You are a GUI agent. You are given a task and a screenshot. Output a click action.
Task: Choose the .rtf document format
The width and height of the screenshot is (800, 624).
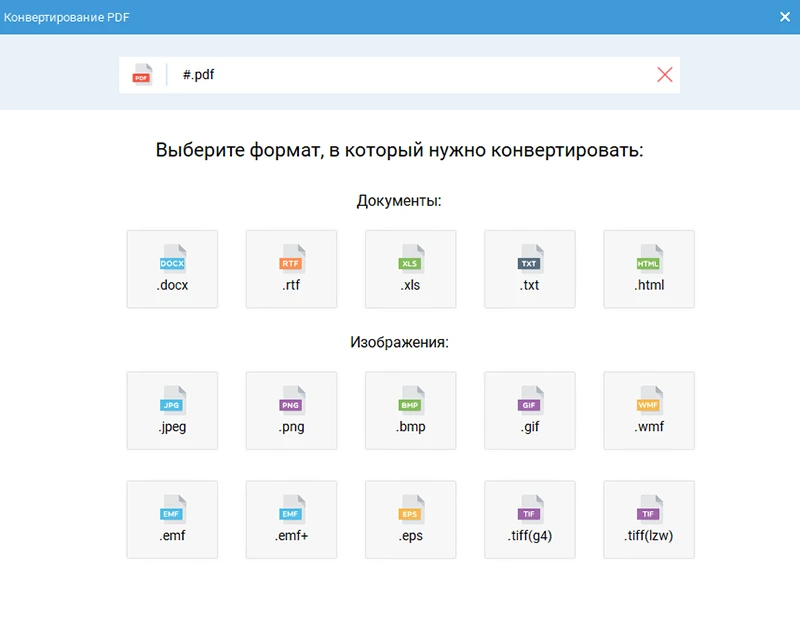(x=291, y=269)
